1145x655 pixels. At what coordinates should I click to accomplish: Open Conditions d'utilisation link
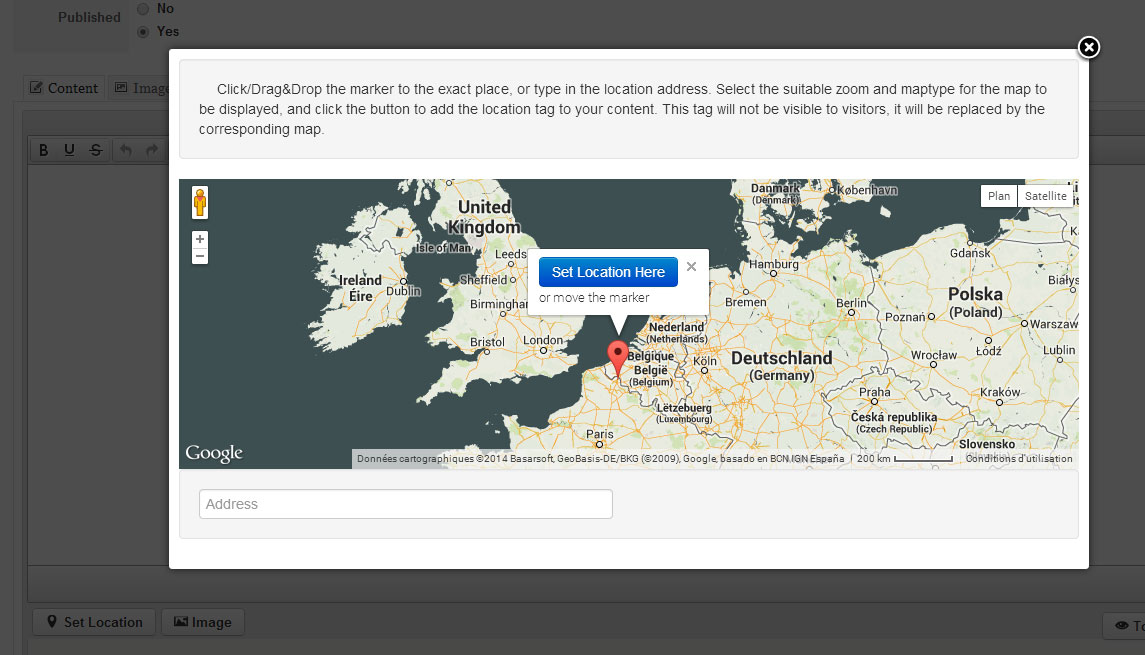(1019, 459)
